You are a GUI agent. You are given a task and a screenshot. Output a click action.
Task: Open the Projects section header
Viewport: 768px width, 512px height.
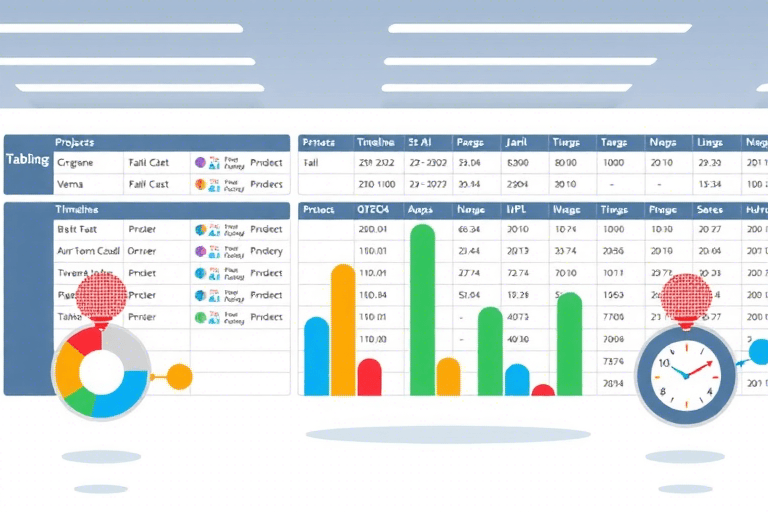tap(74, 142)
